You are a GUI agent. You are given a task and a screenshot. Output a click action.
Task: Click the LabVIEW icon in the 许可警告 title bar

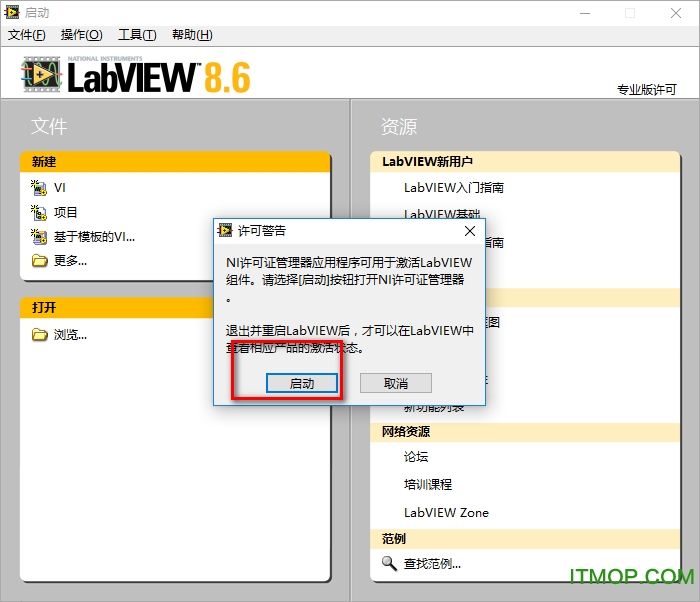click(225, 230)
